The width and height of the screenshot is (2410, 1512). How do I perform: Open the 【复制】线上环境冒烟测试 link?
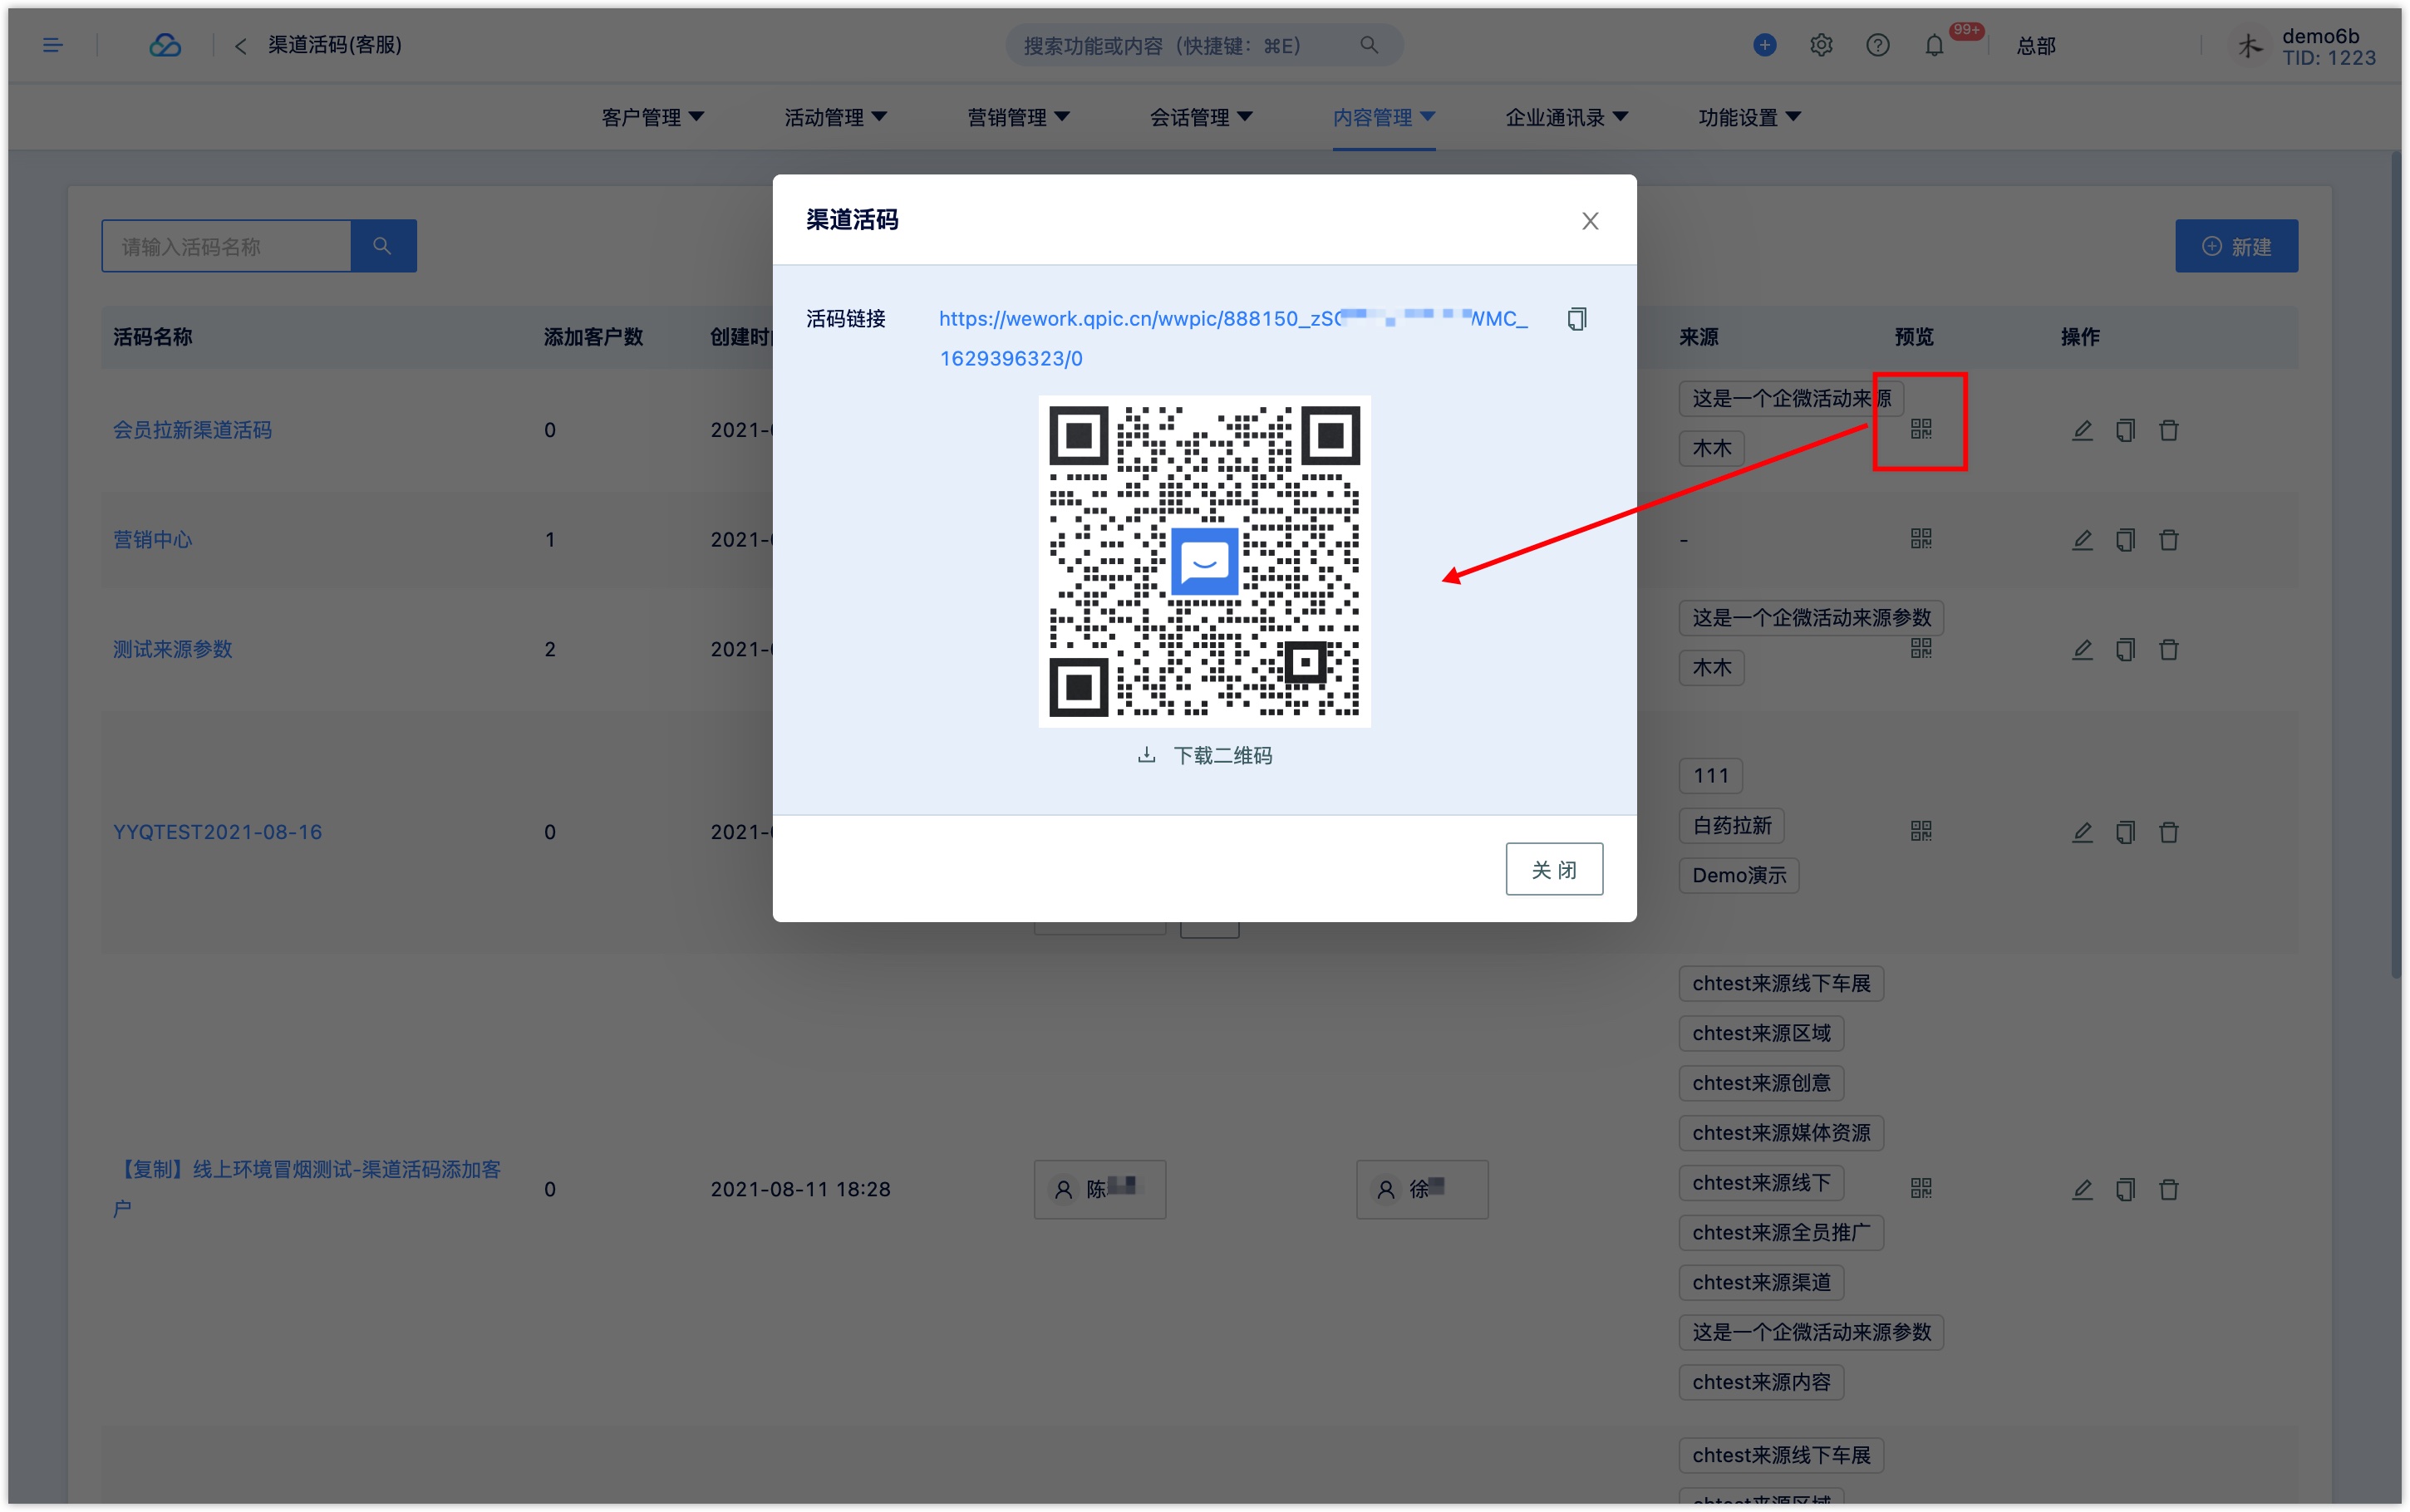[x=306, y=1189]
